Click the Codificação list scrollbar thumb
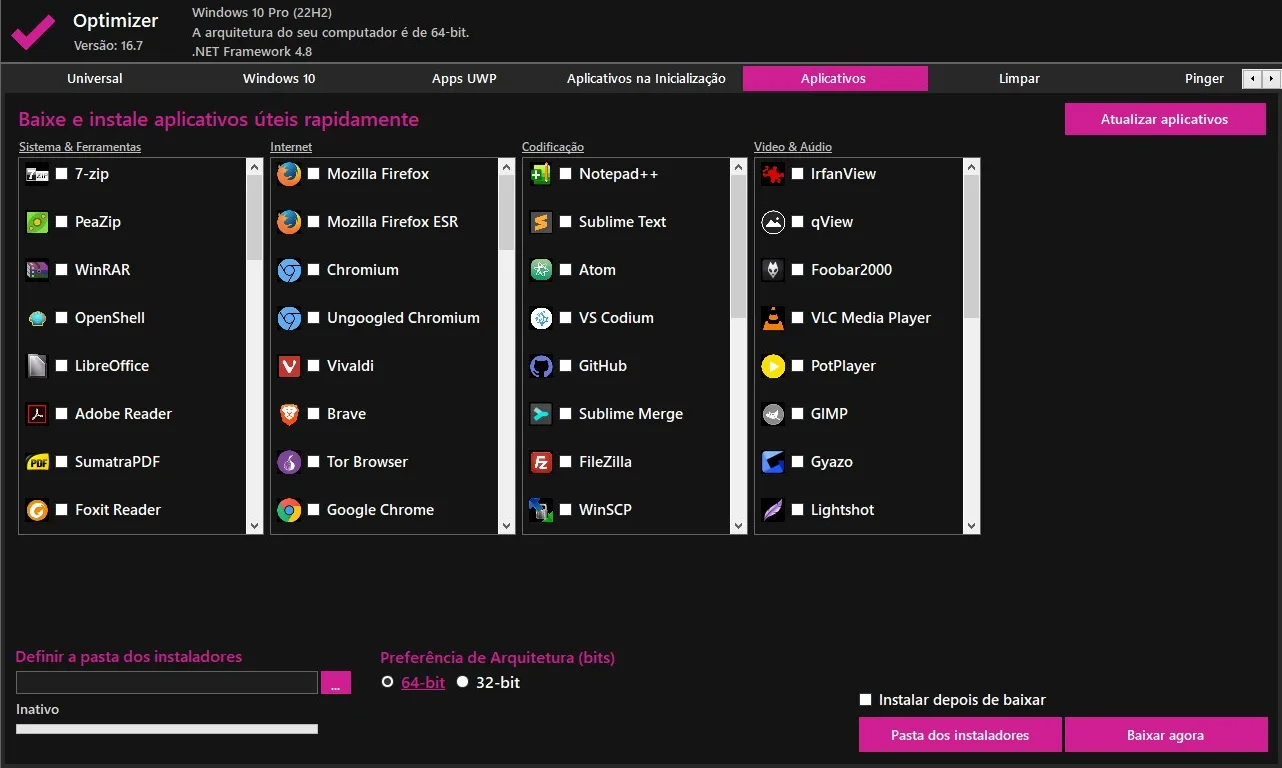 pos(739,247)
